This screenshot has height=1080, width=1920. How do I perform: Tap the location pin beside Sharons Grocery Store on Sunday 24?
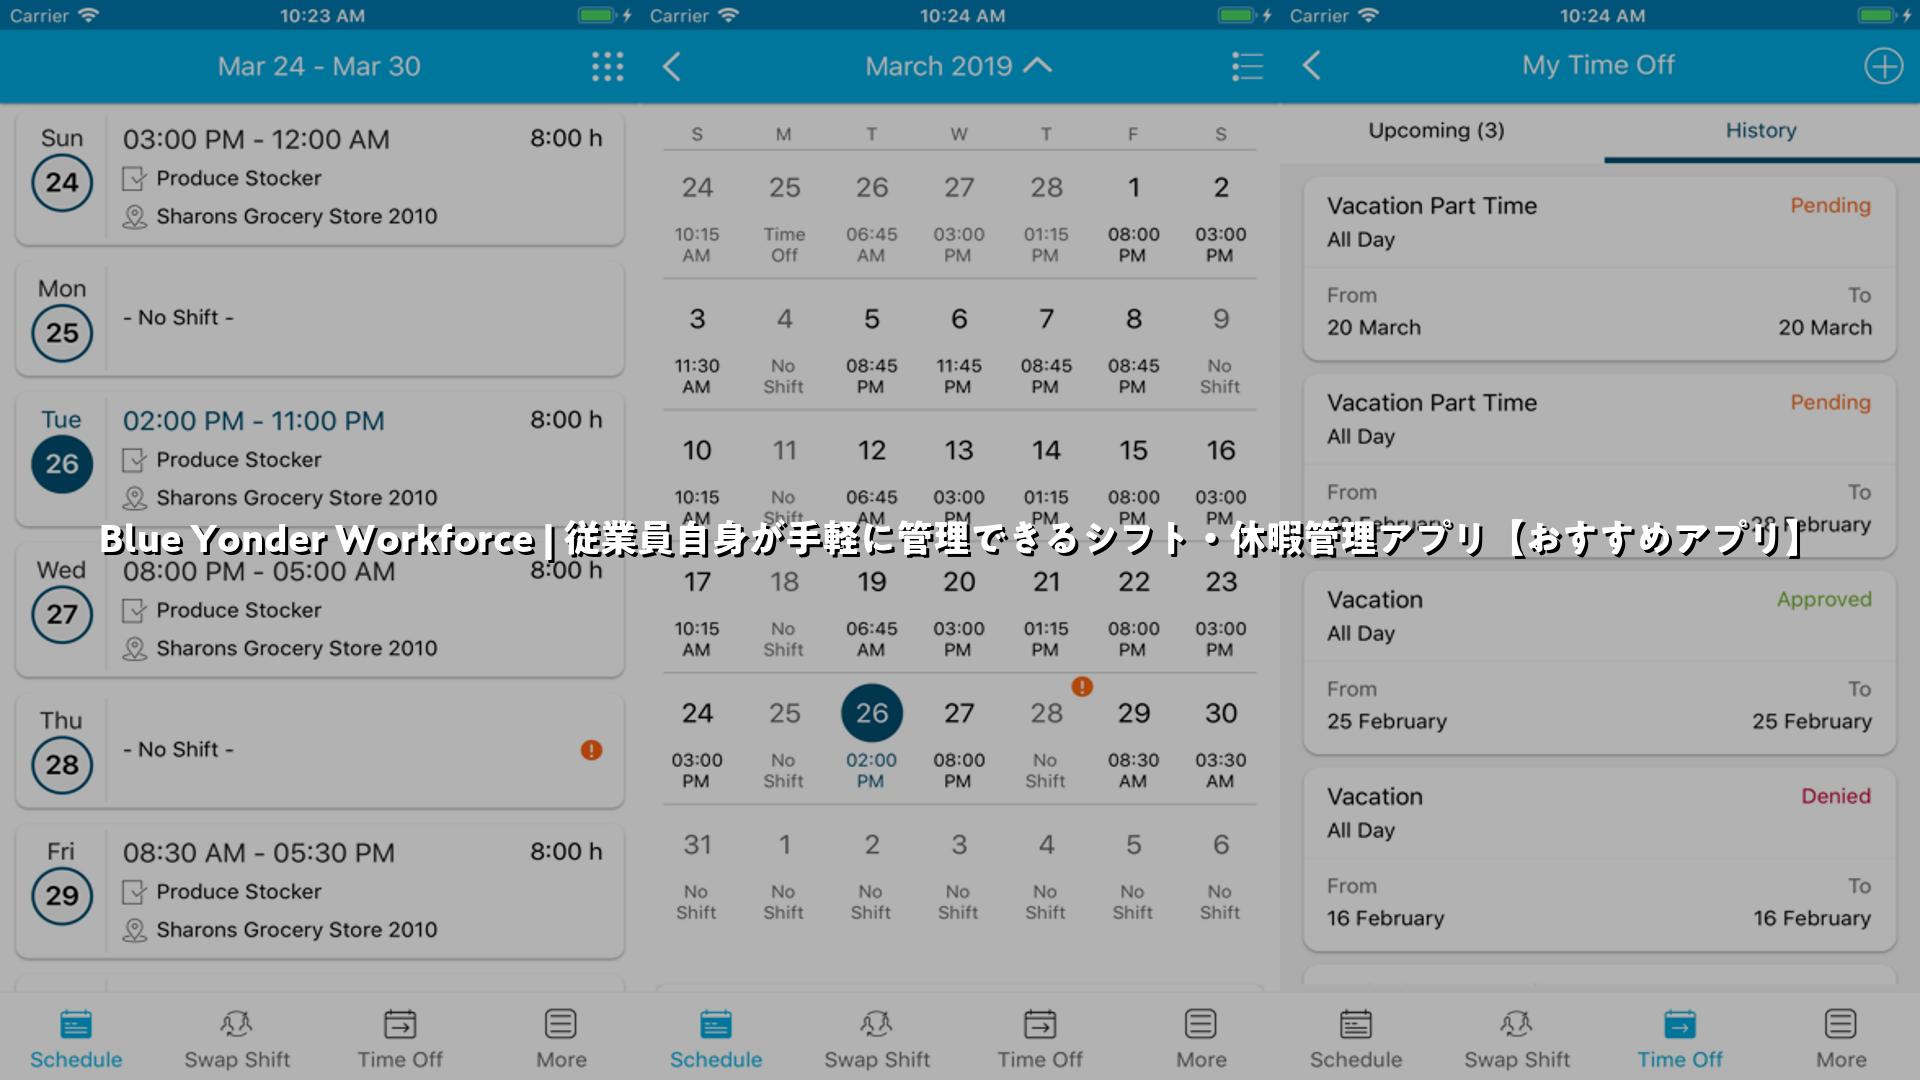tap(134, 217)
